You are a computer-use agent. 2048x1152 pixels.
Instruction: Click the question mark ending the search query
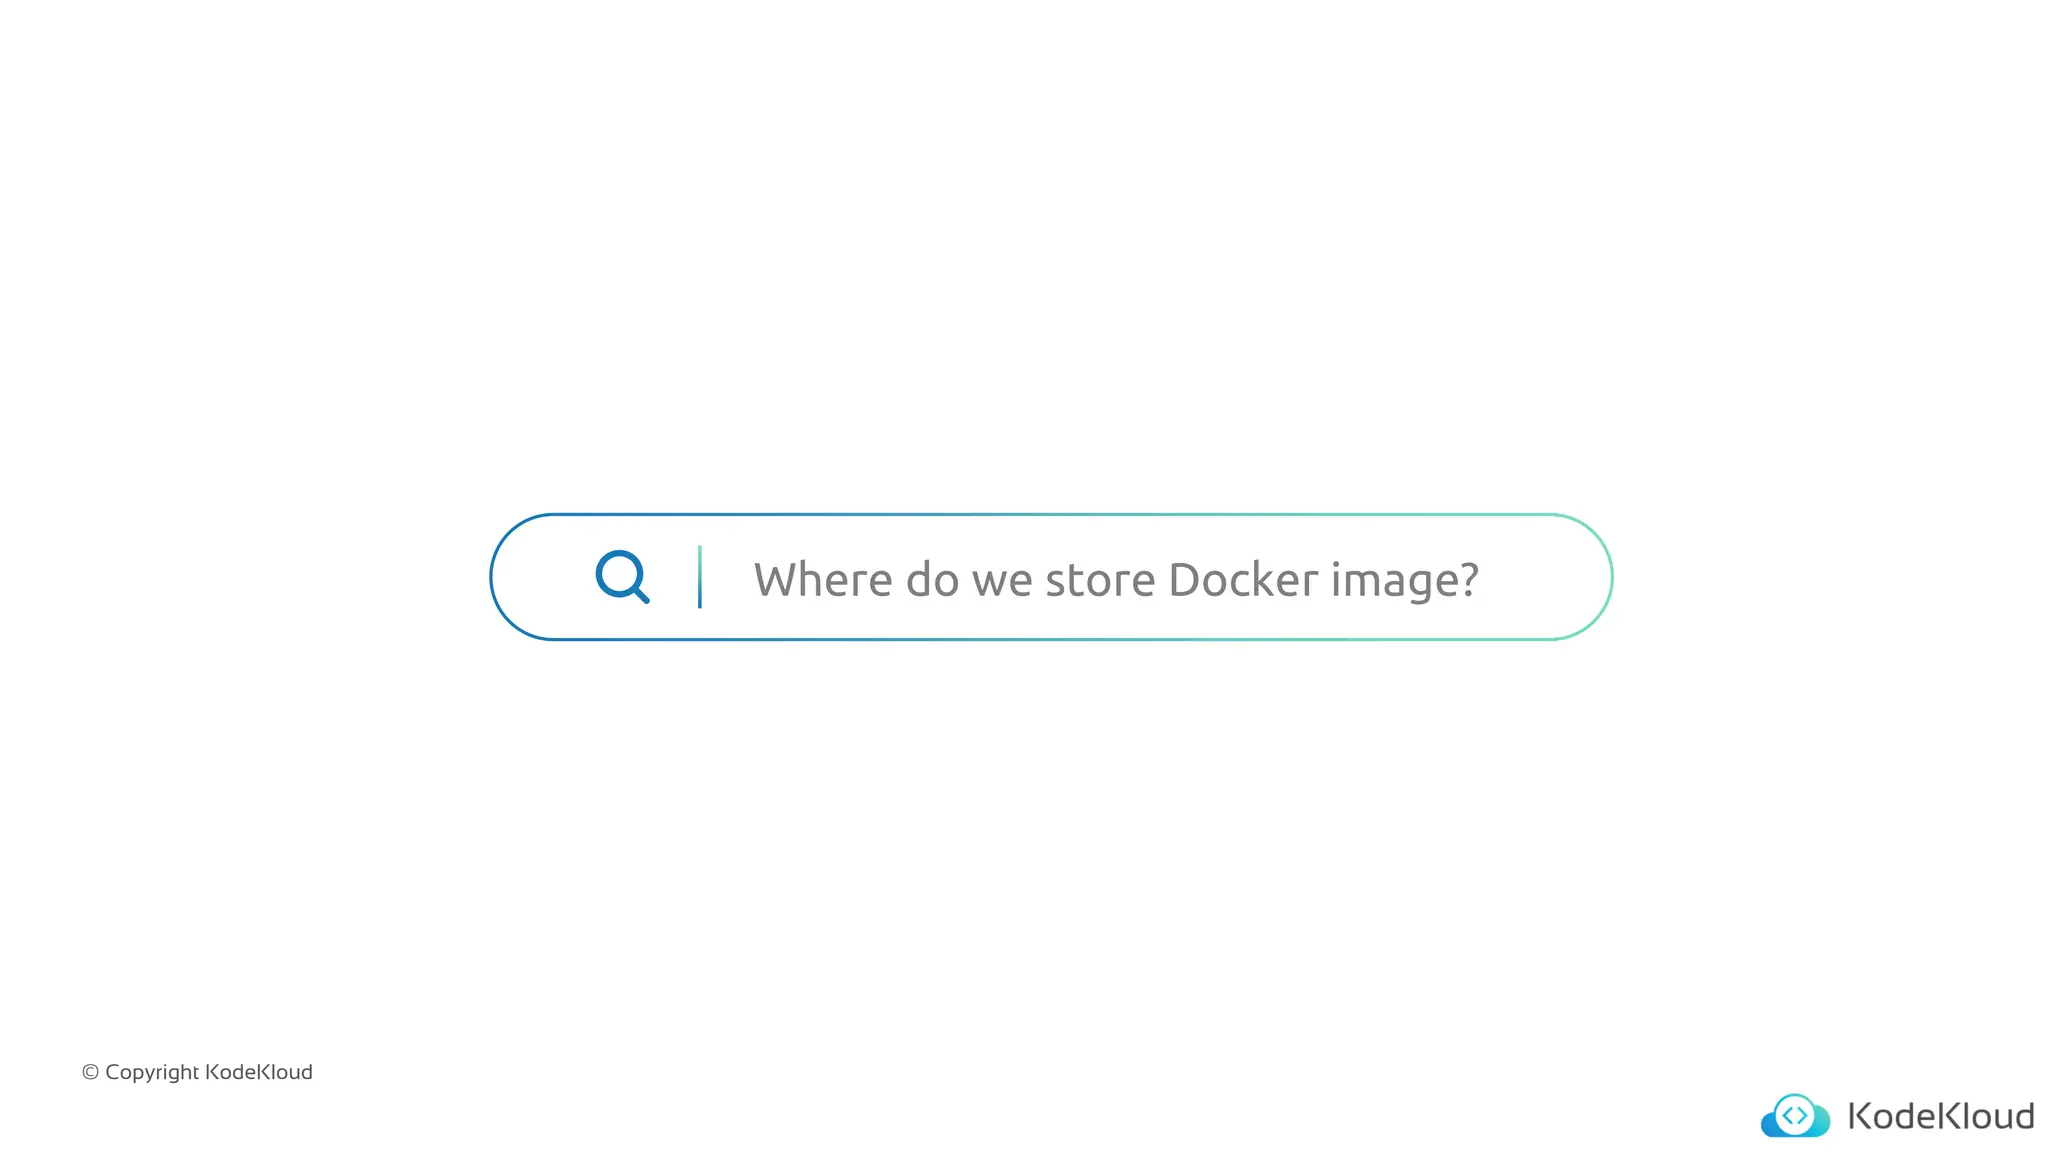pos(1469,579)
